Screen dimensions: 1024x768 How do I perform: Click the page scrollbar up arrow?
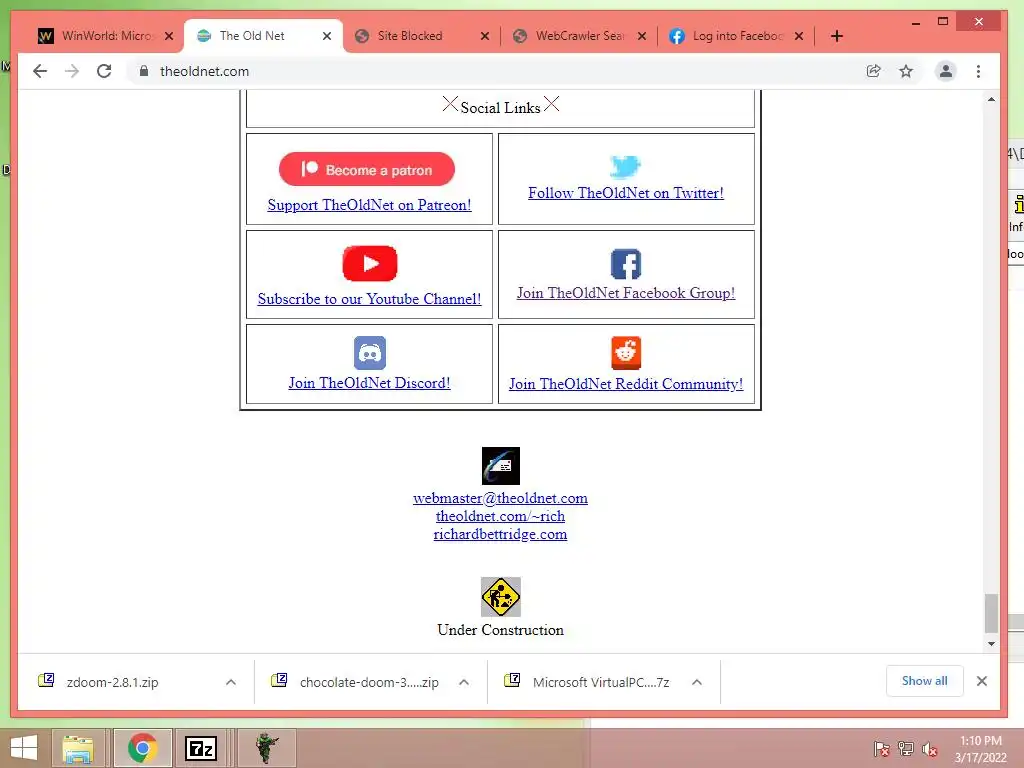(991, 99)
